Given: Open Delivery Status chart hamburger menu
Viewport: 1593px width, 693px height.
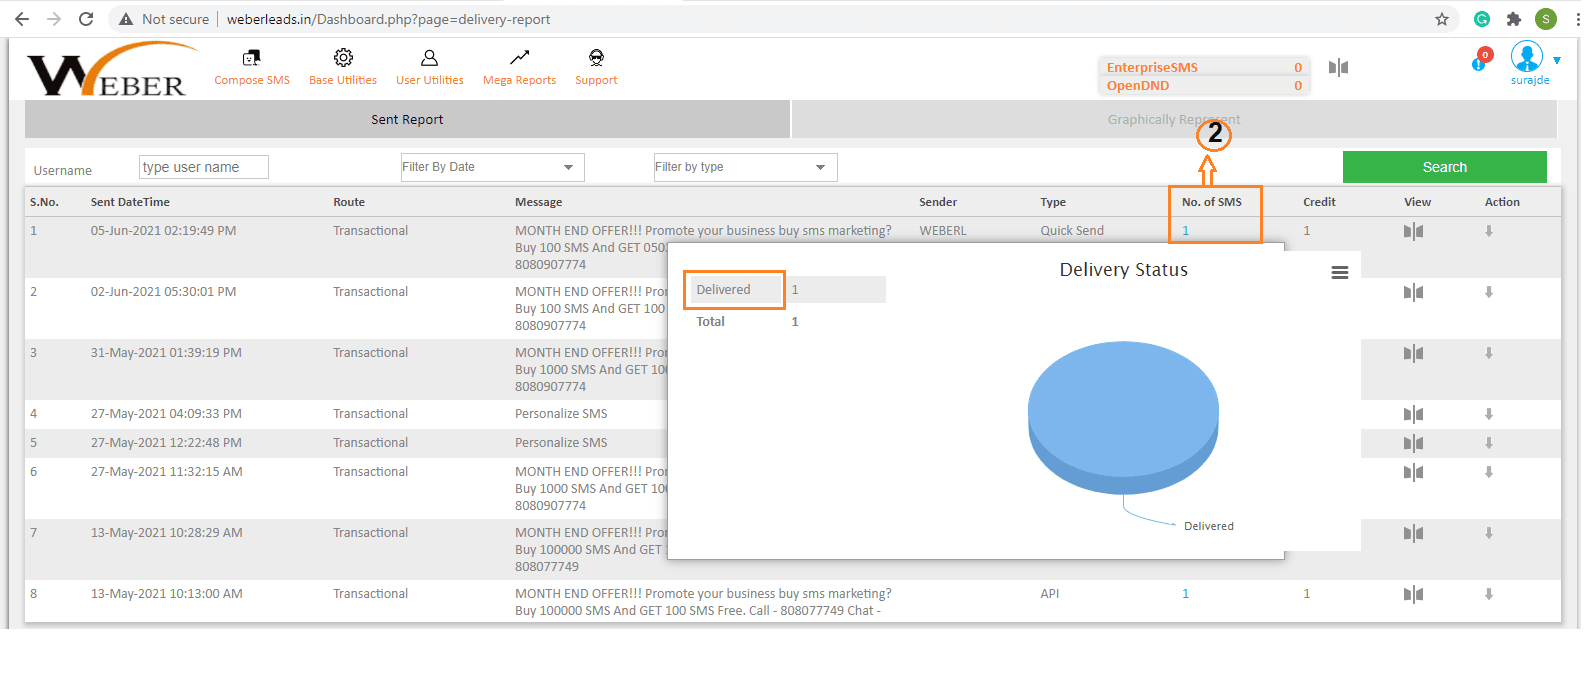Looking at the screenshot, I should tap(1339, 273).
